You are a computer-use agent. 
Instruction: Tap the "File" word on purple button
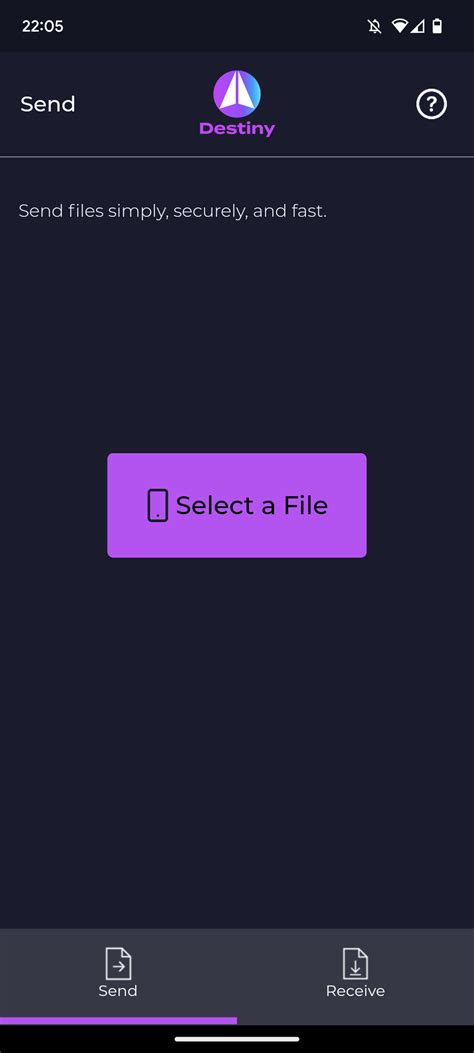[305, 505]
